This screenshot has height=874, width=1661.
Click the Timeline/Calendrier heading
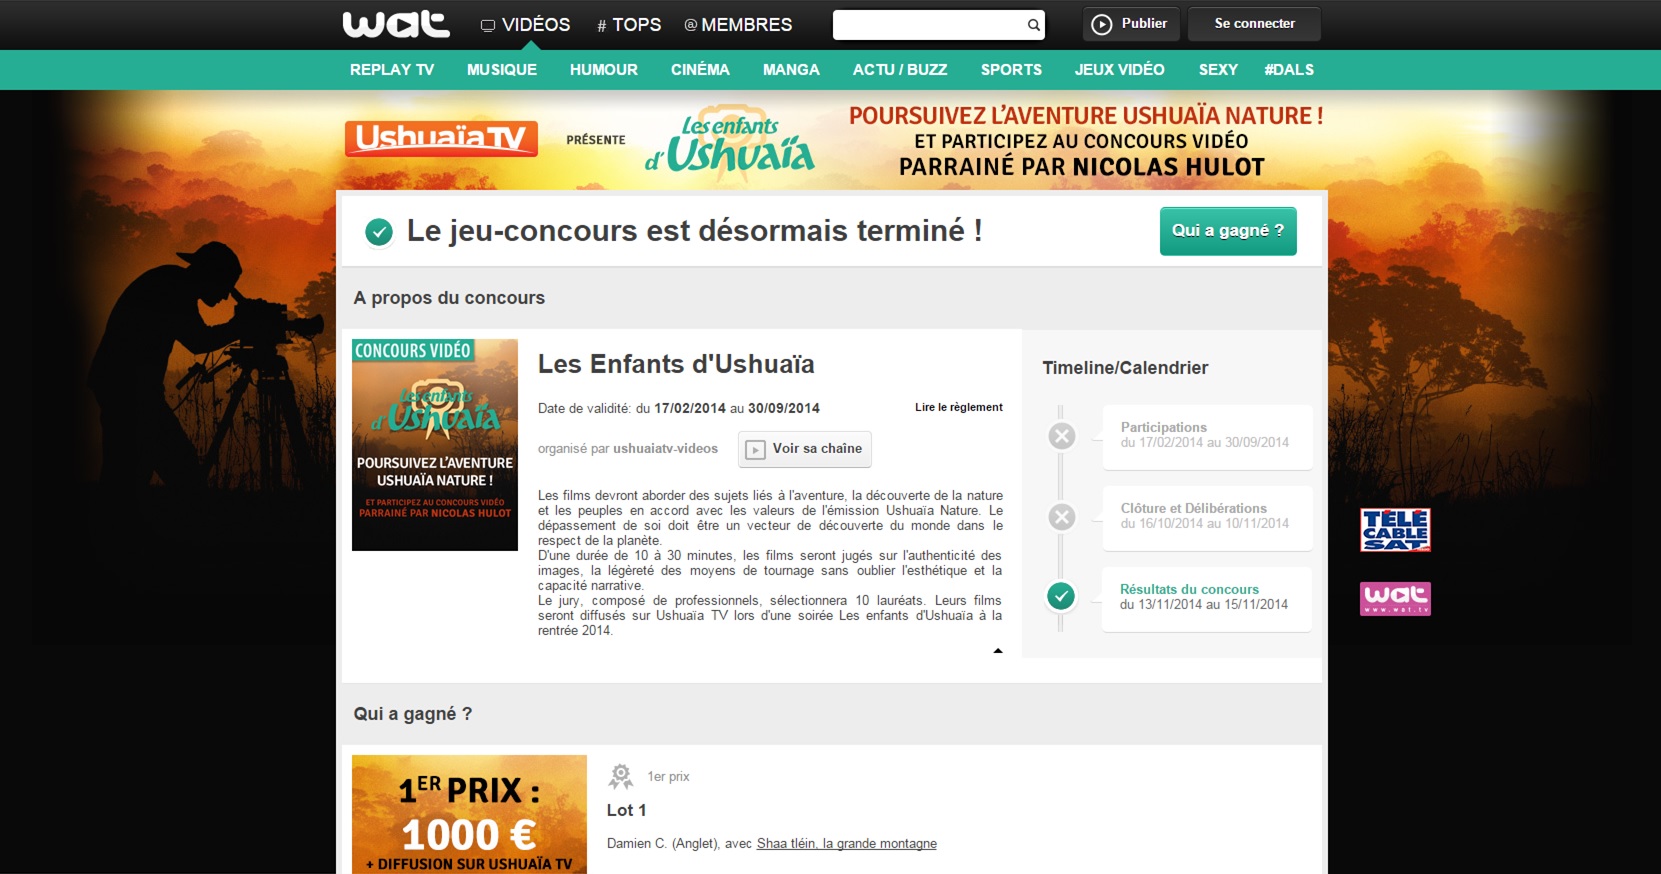tap(1125, 368)
